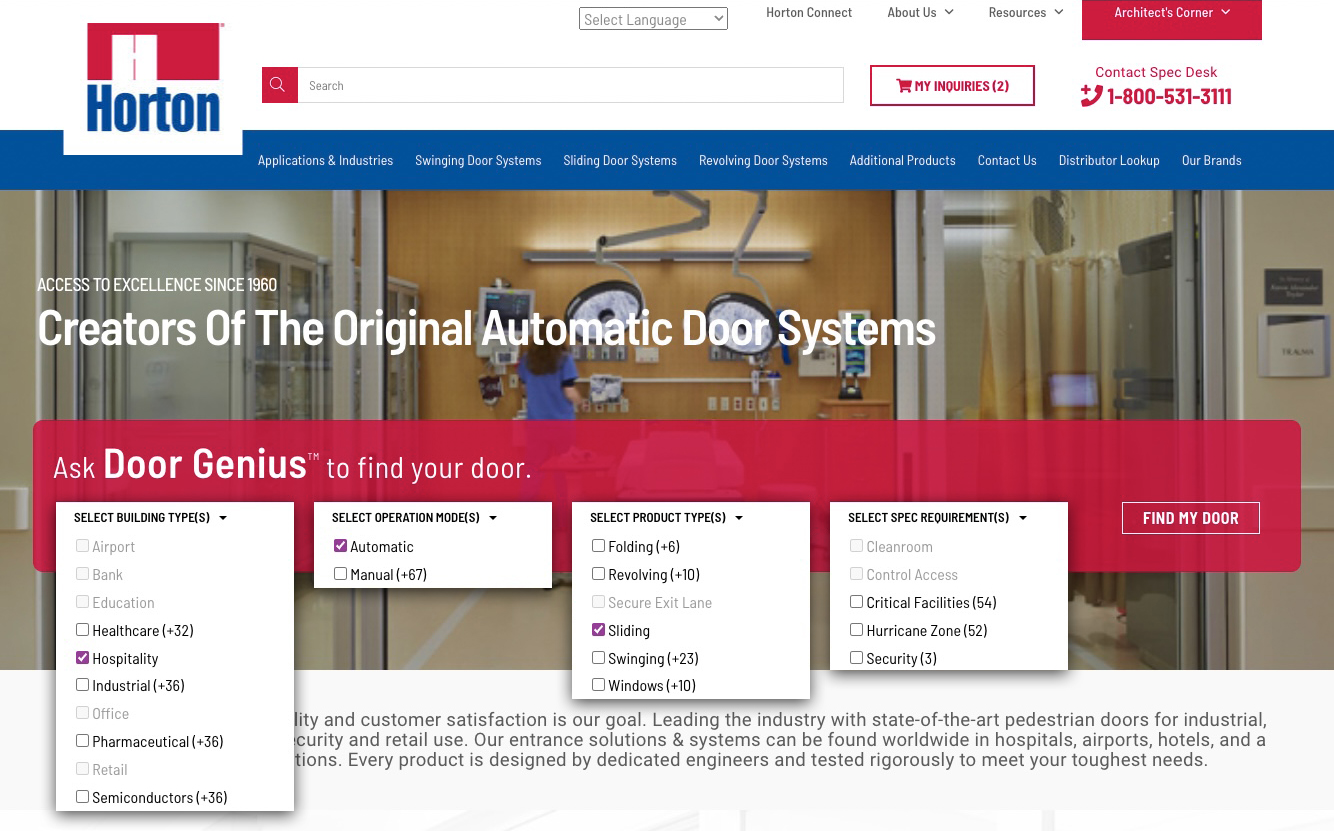Enable the Hurricane Zone spec requirement

(x=857, y=630)
